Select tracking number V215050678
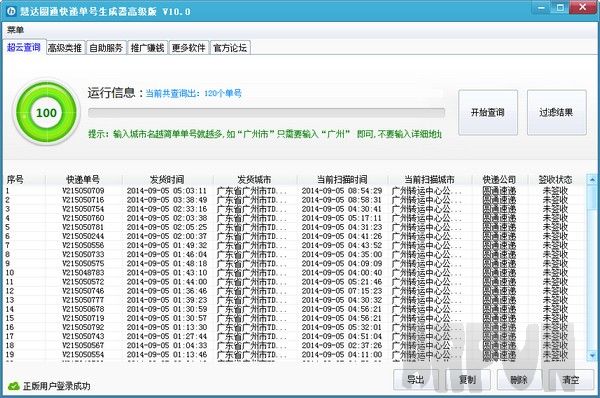This screenshot has width=600, height=398. (83, 309)
